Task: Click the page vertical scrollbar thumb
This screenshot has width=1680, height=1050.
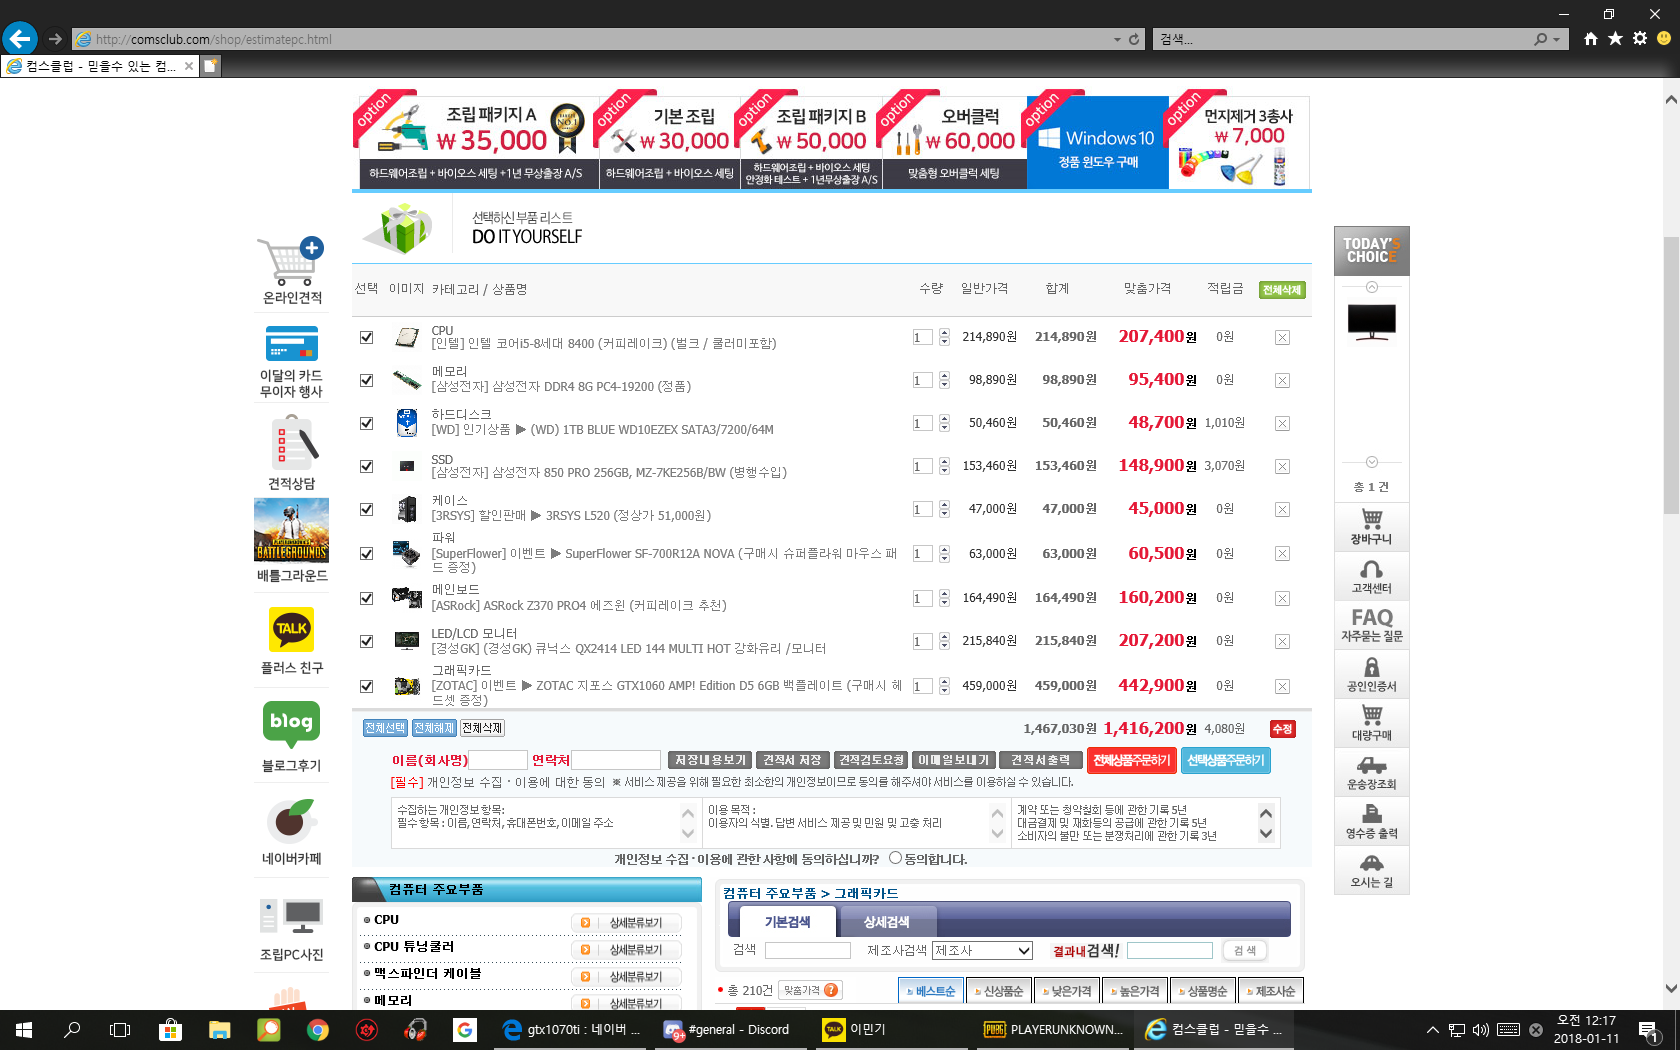Action: tap(1671, 375)
